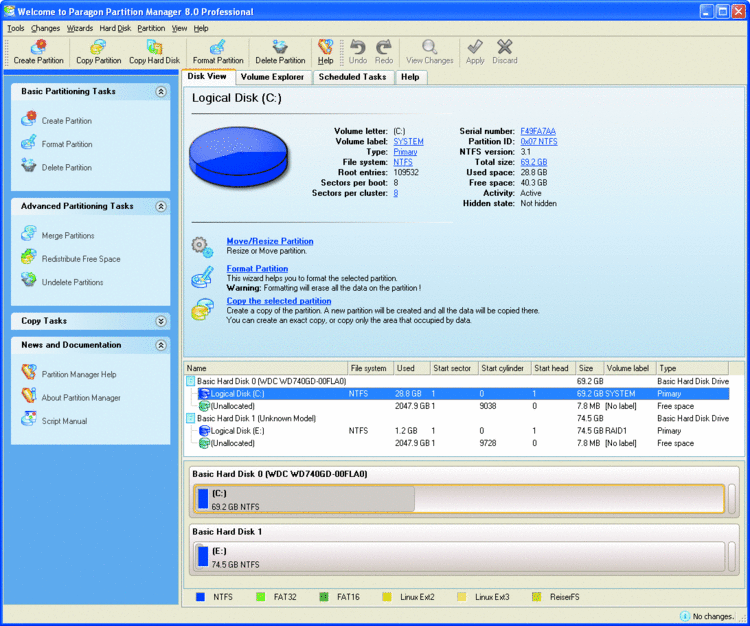Open the View menu

point(179,28)
